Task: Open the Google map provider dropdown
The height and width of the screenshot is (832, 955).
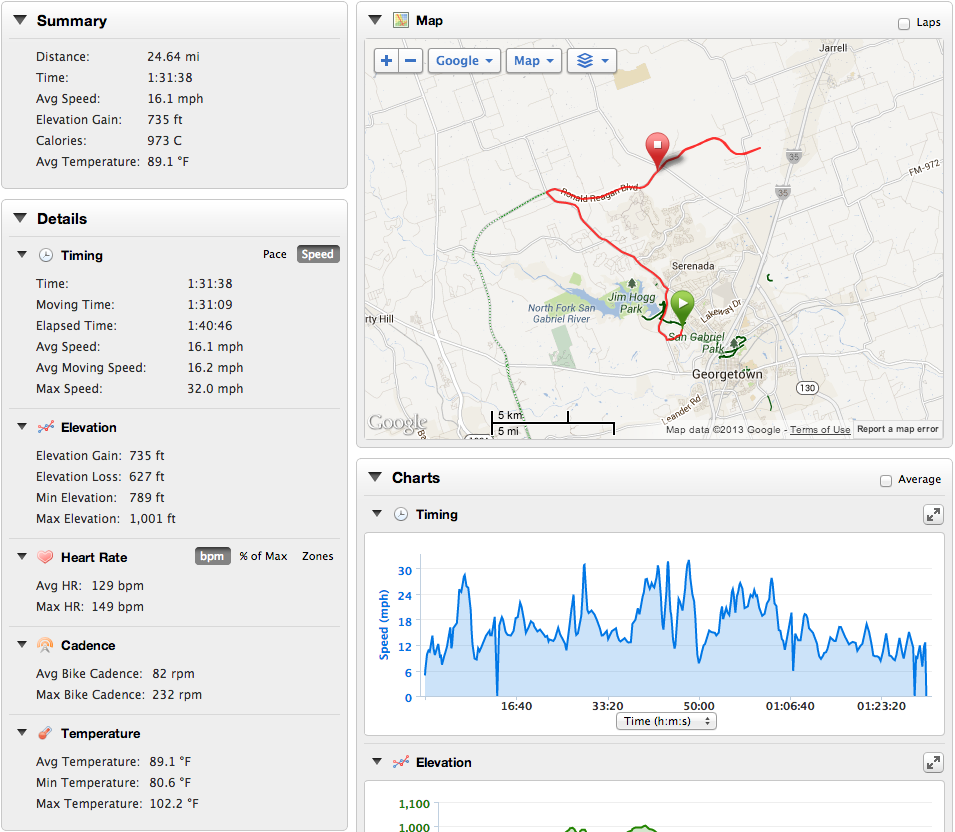Action: tap(464, 61)
